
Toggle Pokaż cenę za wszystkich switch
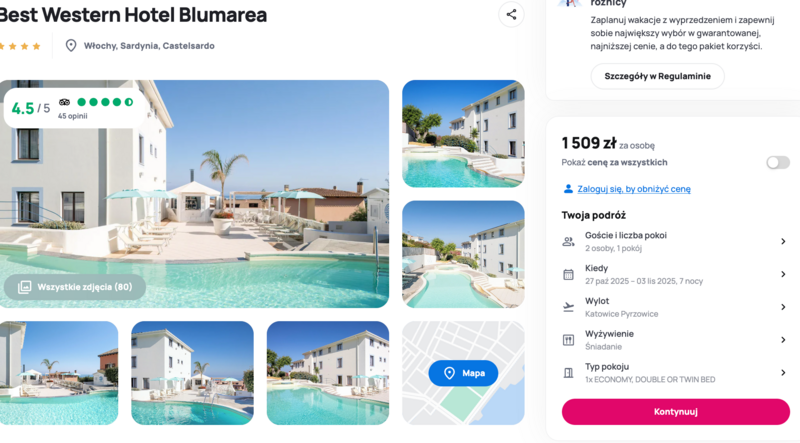[778, 162]
